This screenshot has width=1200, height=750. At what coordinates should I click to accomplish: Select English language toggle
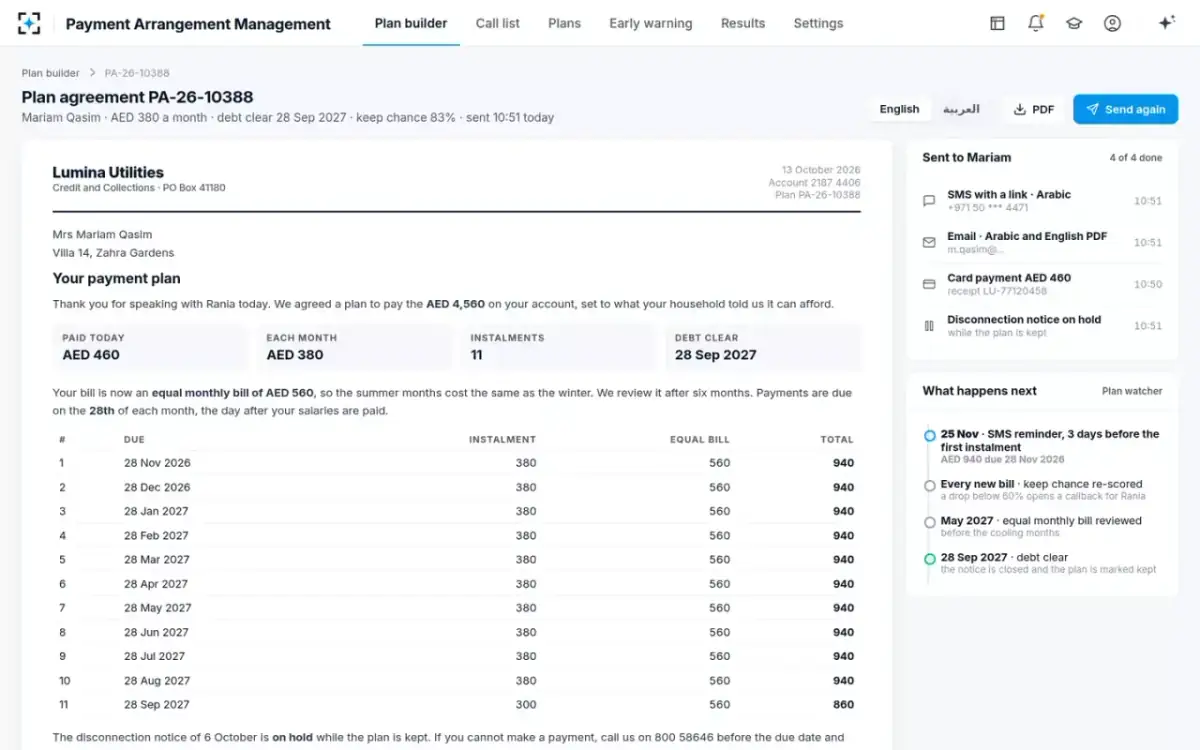pyautogui.click(x=899, y=109)
